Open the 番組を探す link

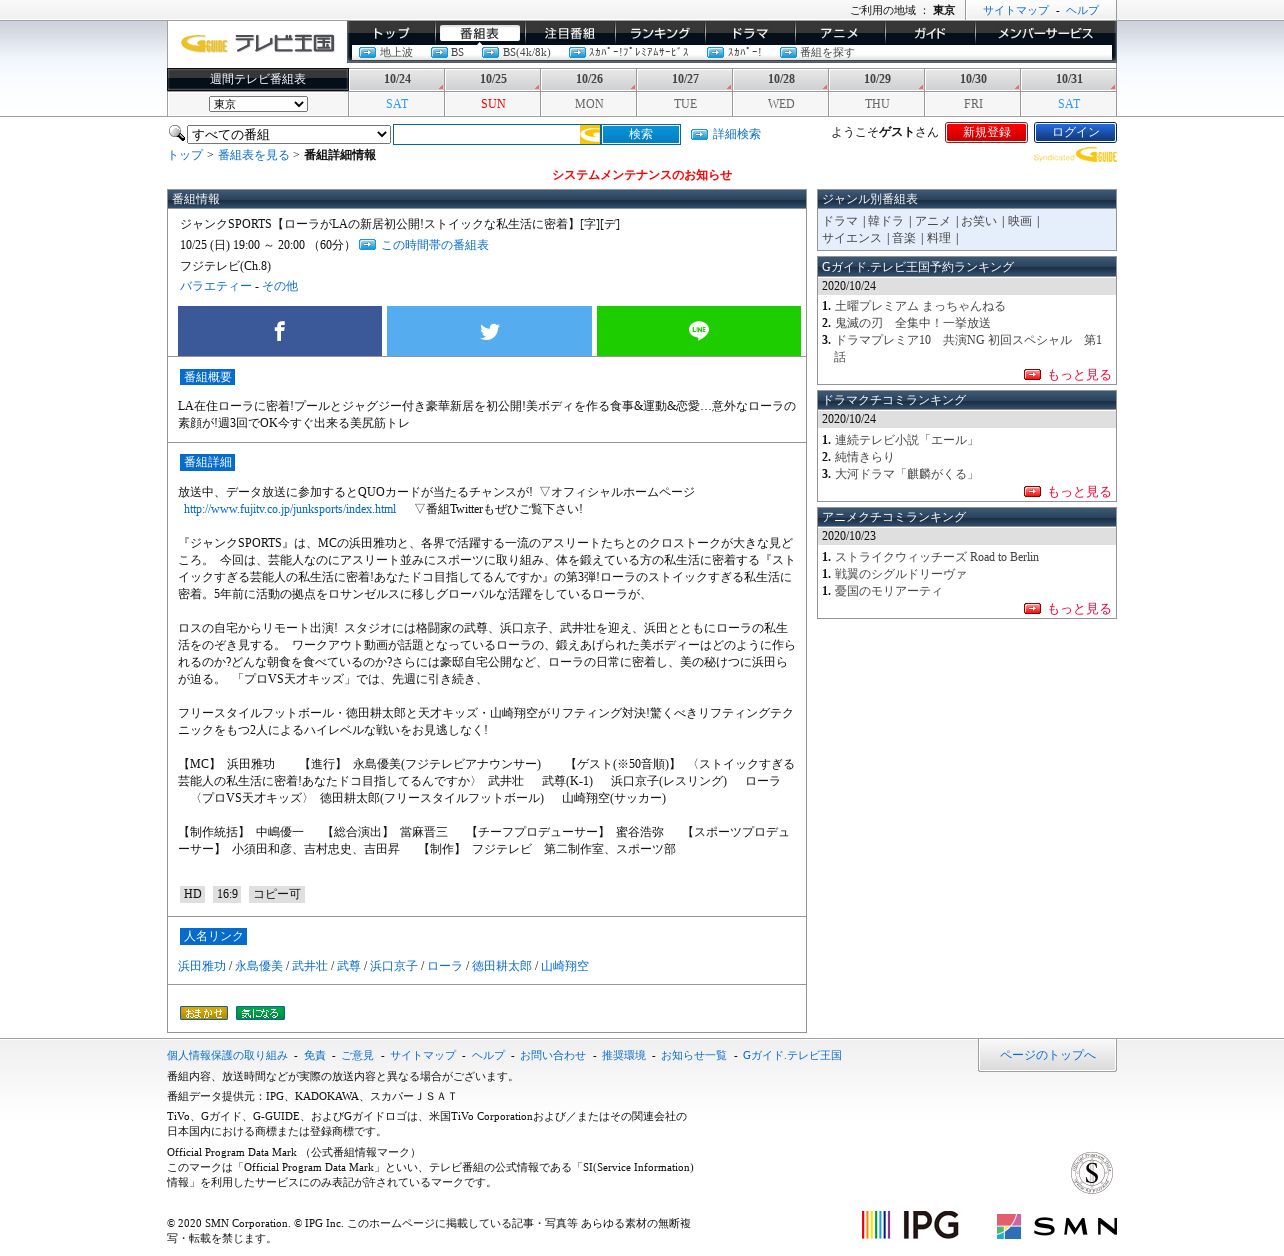(x=827, y=52)
